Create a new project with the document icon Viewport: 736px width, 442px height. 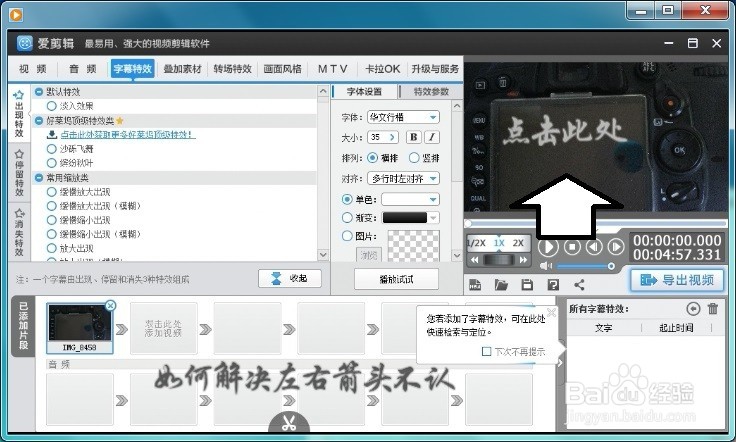click(475, 284)
